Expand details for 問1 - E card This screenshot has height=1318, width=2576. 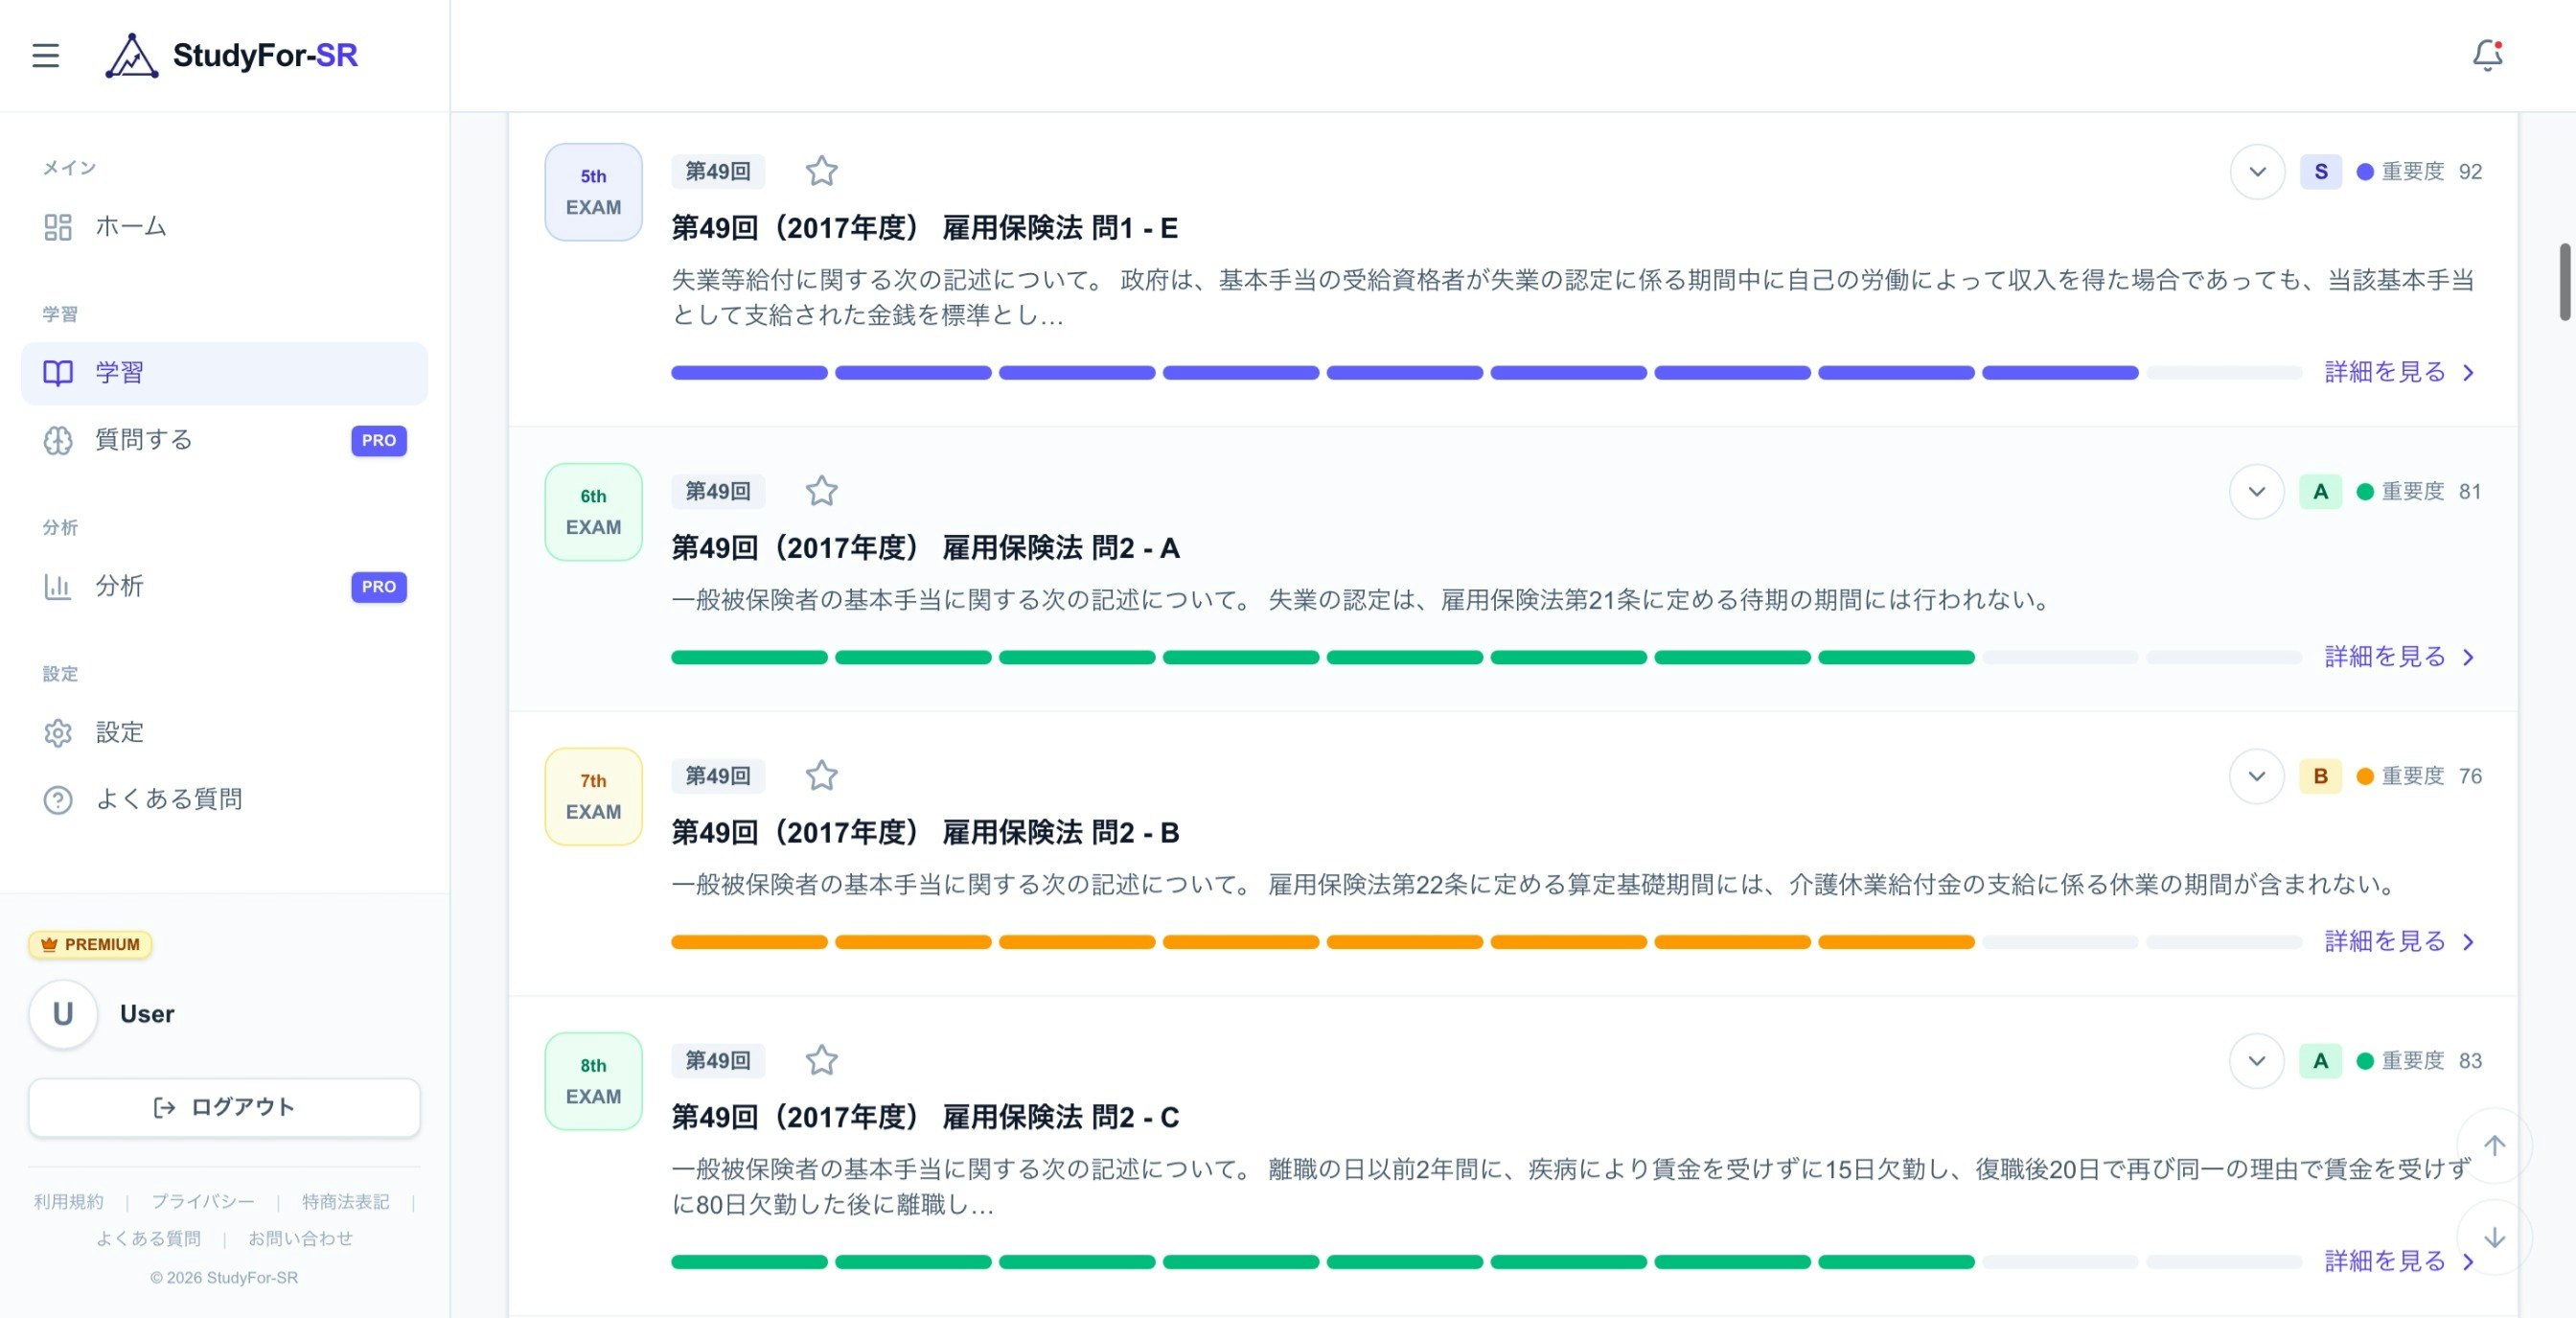[x=2256, y=171]
